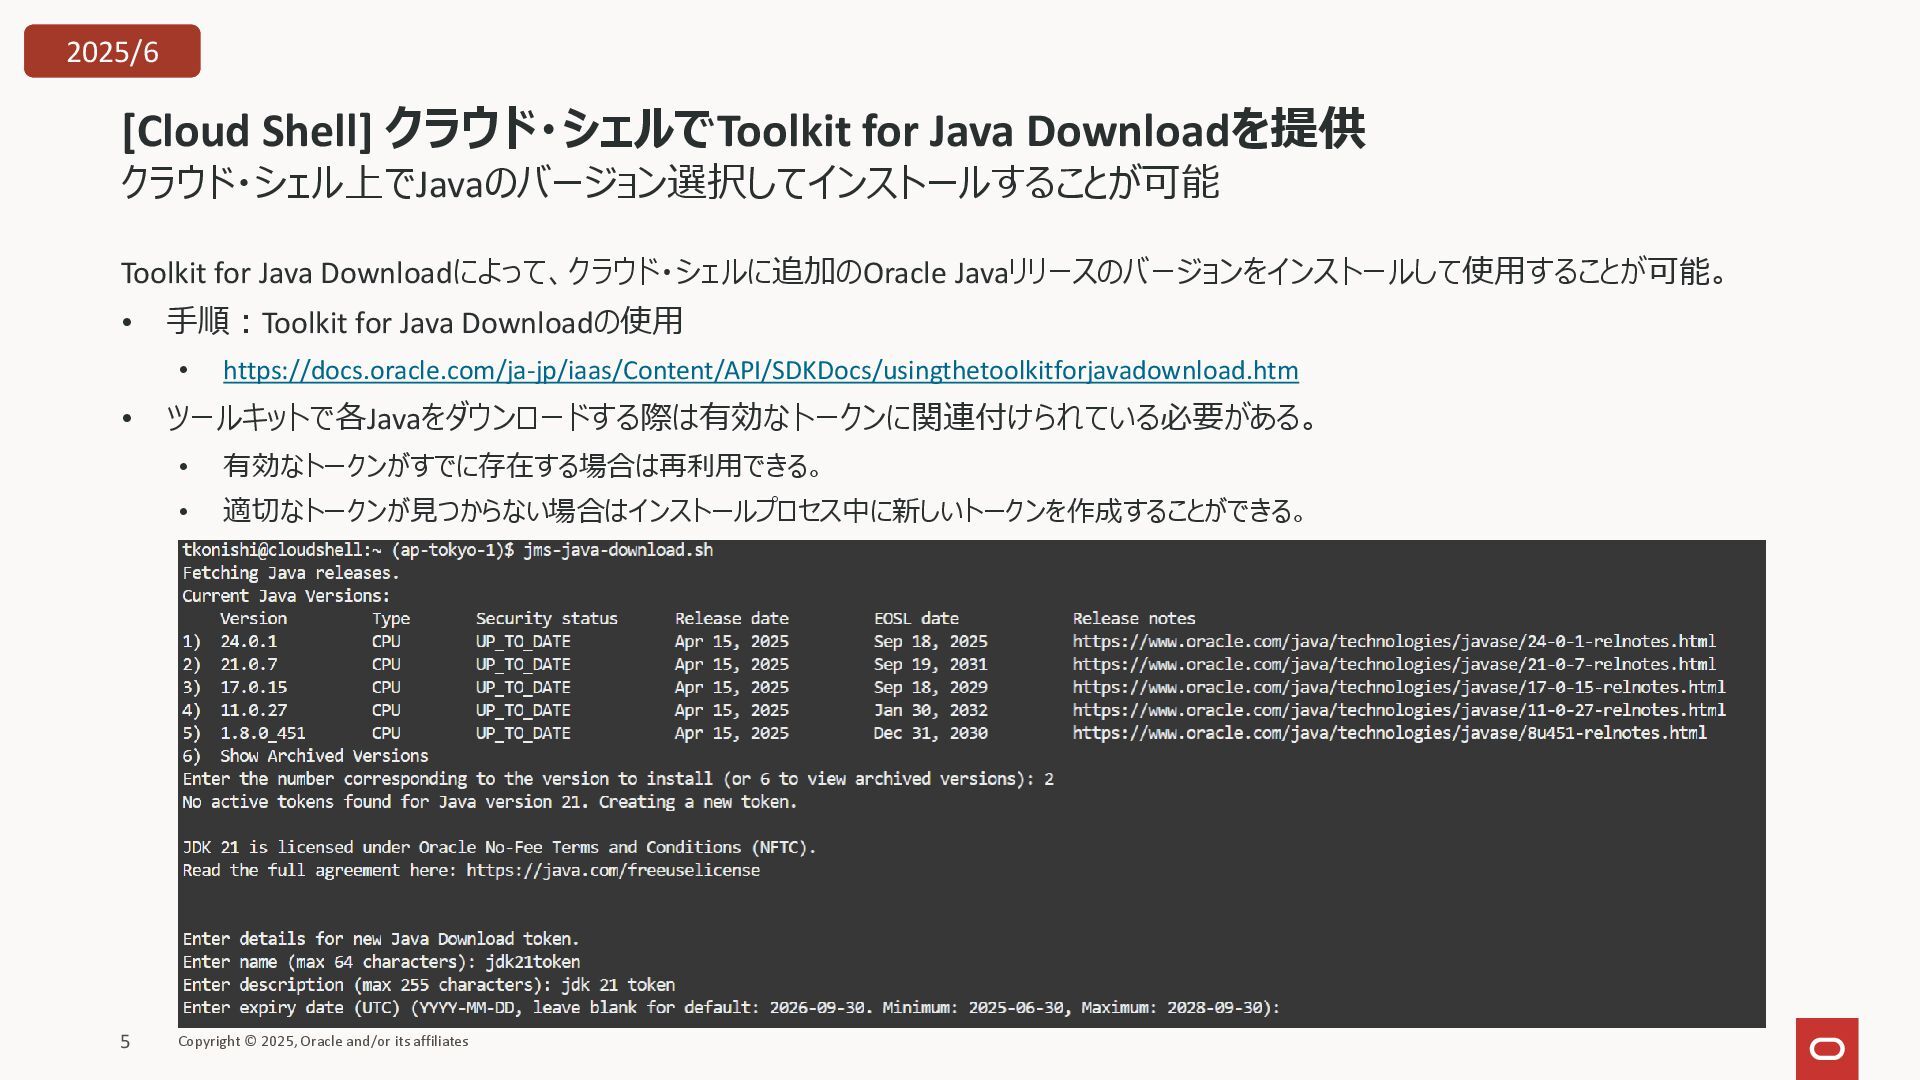Click the 'JDK 21 is licensed under' line
The image size is (1920, 1080).
tap(499, 848)
